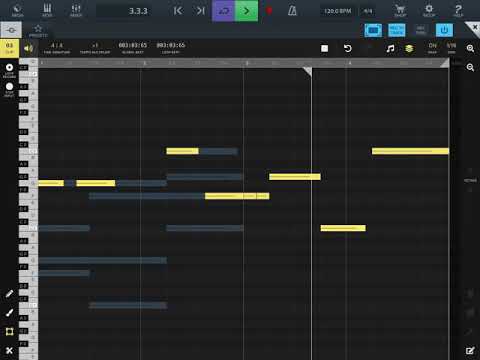Jump to project start
This screenshot has height=360, width=480.
coord(178,11)
